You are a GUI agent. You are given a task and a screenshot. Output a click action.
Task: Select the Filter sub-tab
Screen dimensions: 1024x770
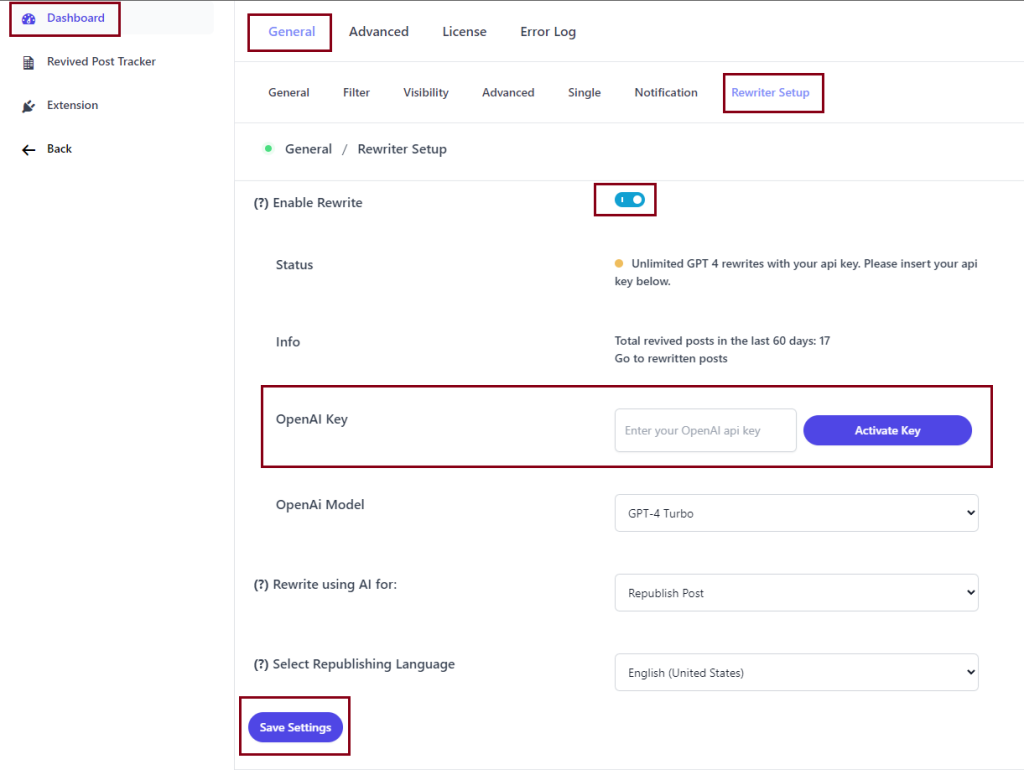coord(356,93)
